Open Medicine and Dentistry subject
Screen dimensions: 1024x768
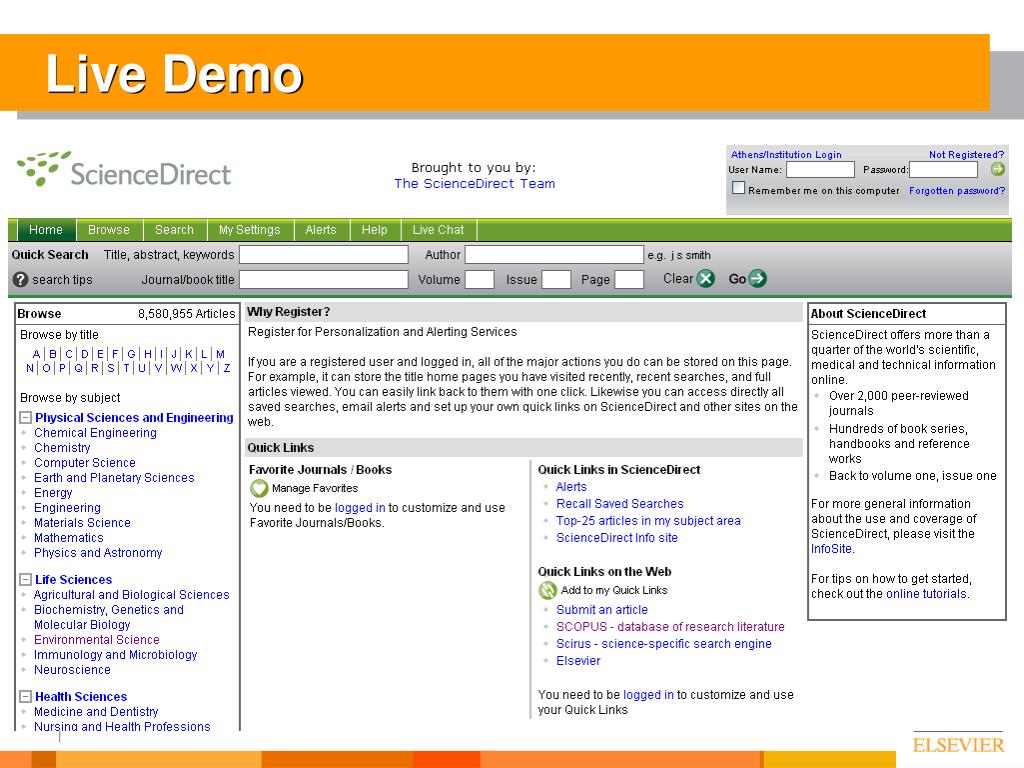pyautogui.click(x=96, y=712)
